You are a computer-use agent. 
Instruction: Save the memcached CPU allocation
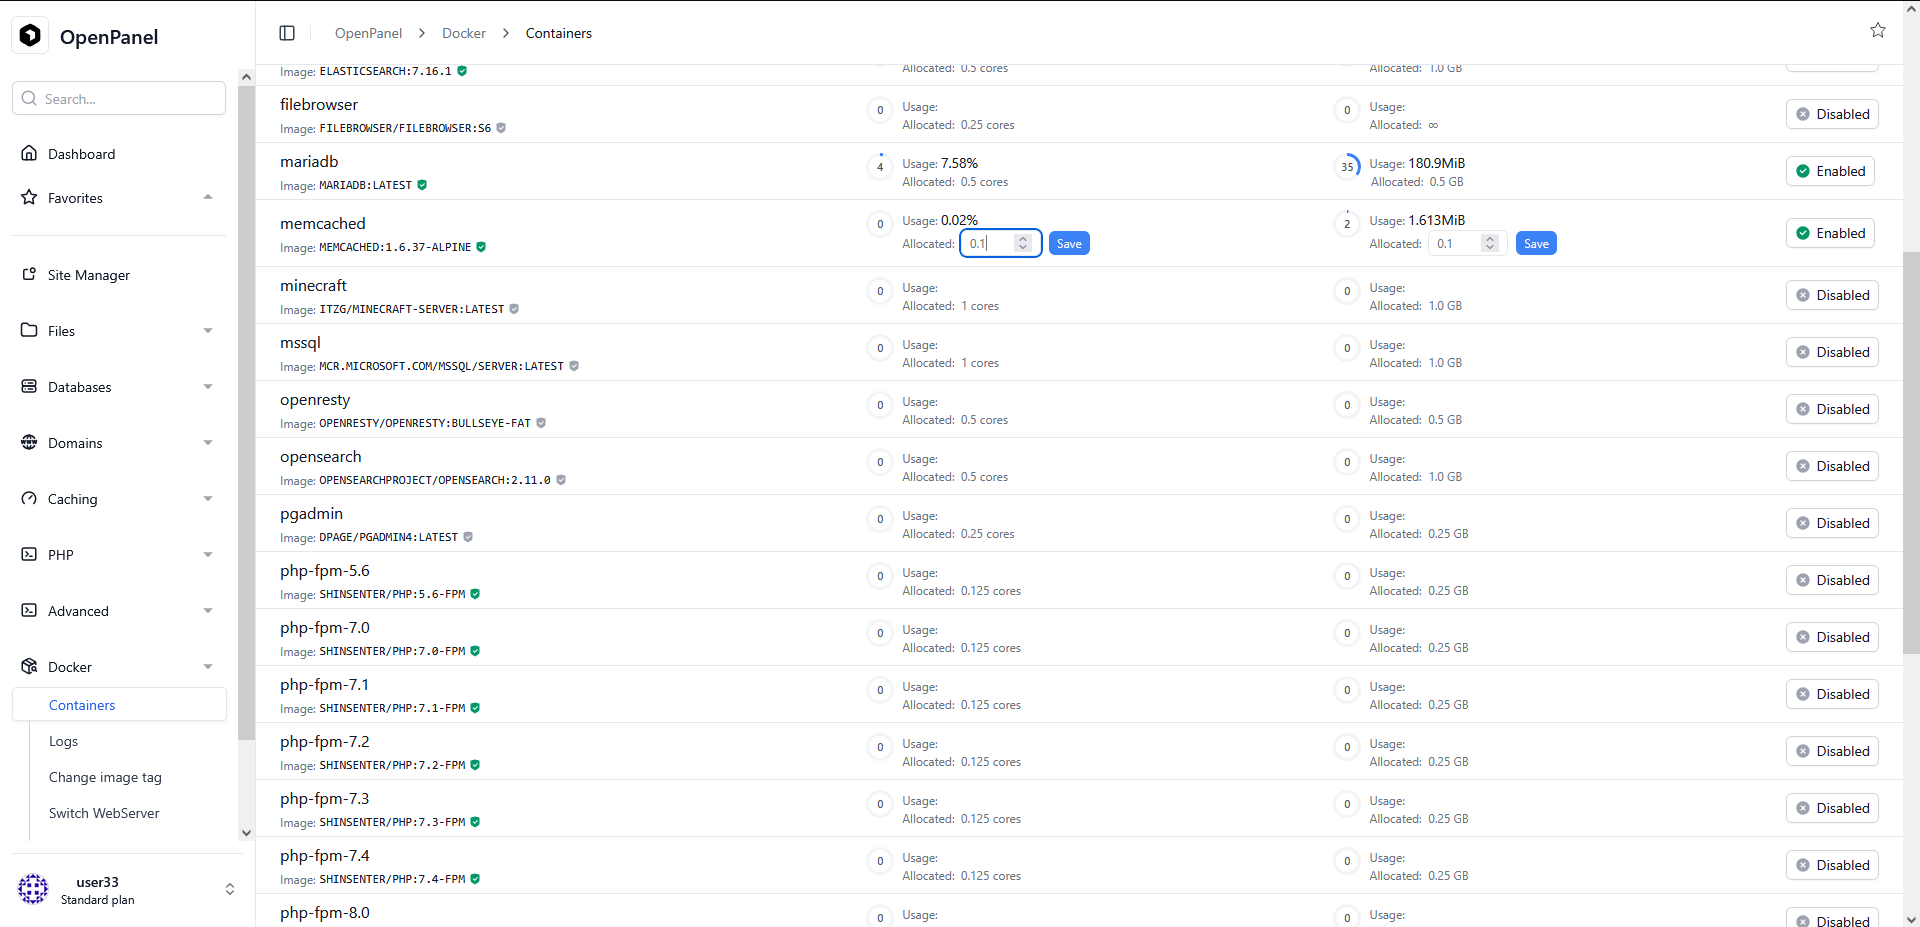[1069, 244]
